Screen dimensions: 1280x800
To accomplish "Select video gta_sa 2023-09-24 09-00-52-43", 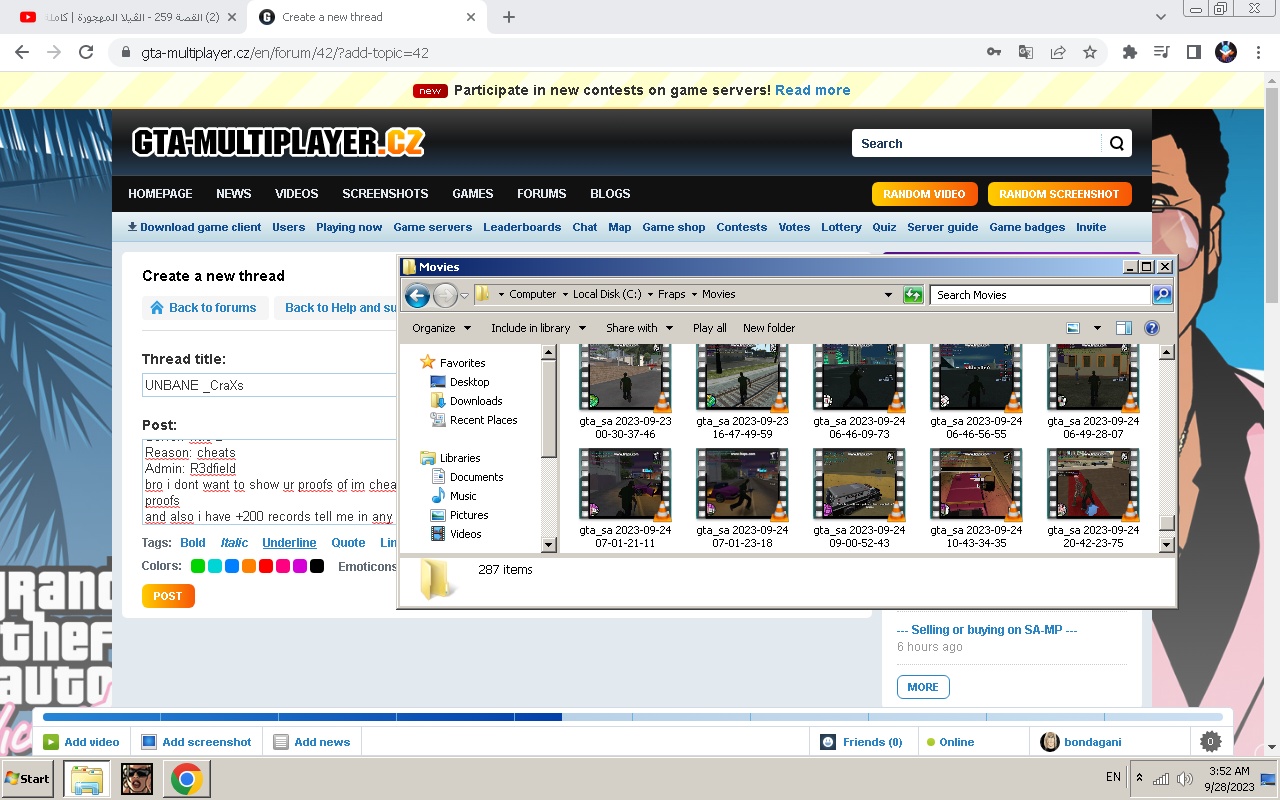I will [x=859, y=498].
